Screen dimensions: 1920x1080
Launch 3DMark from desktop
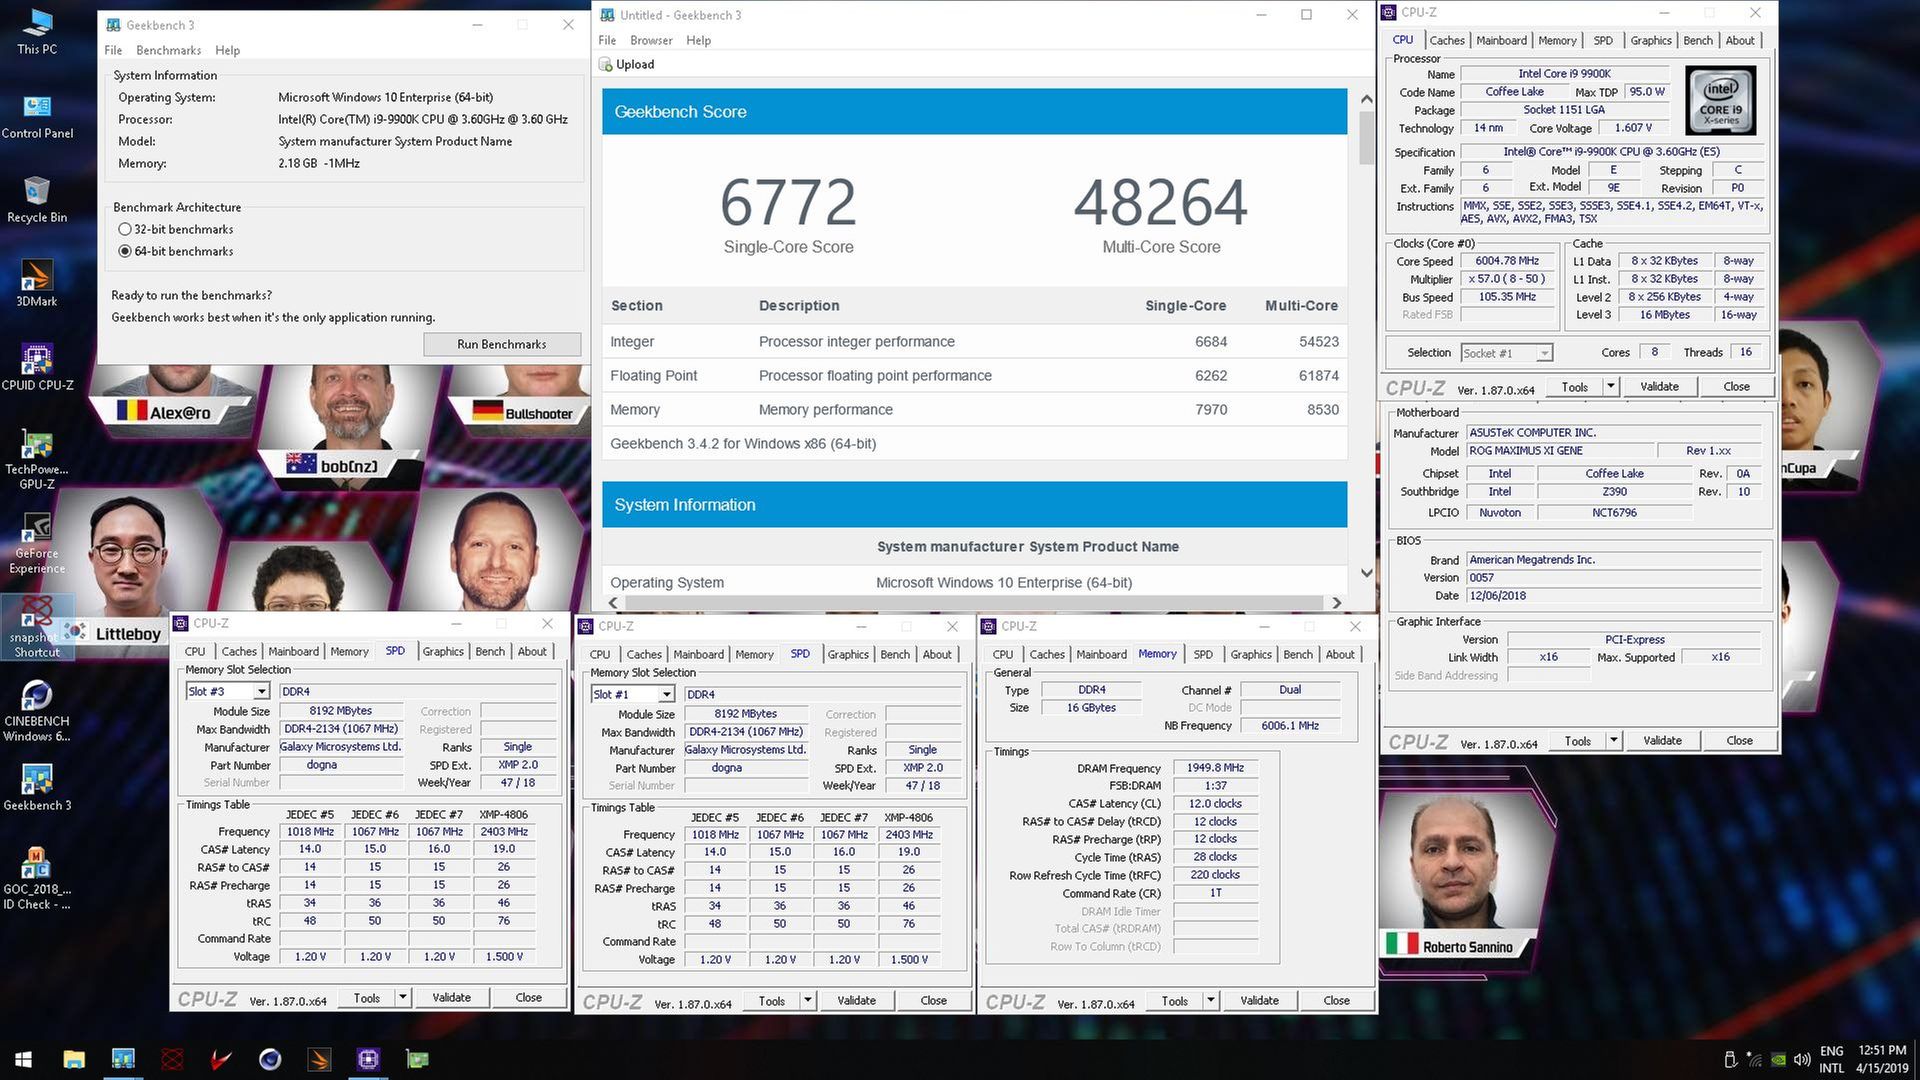pos(37,284)
